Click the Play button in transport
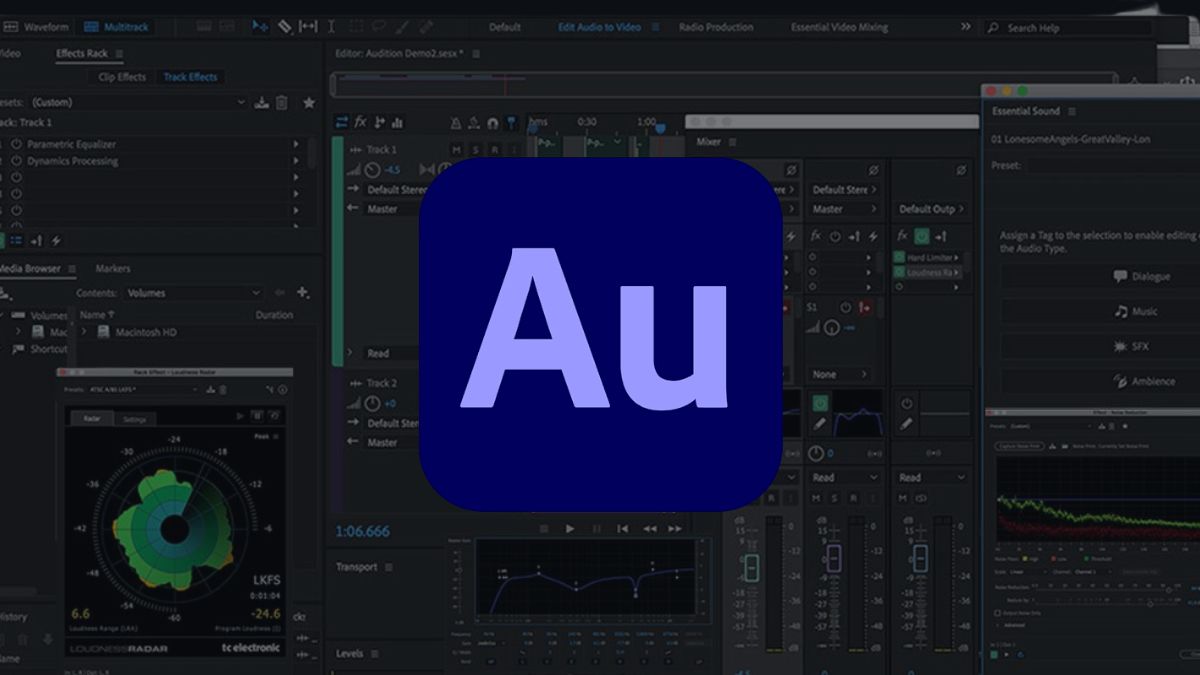Viewport: 1200px width, 675px height. [570, 528]
